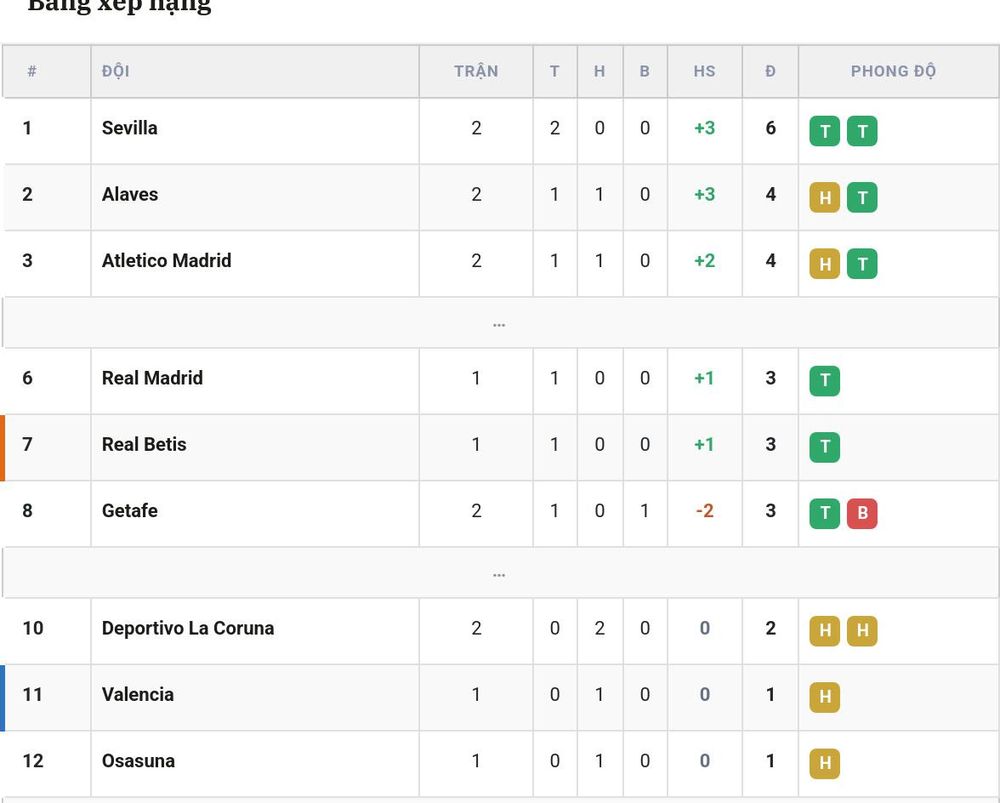The width and height of the screenshot is (1000, 803).
Task: Open the Sevilla team link
Action: (x=129, y=128)
